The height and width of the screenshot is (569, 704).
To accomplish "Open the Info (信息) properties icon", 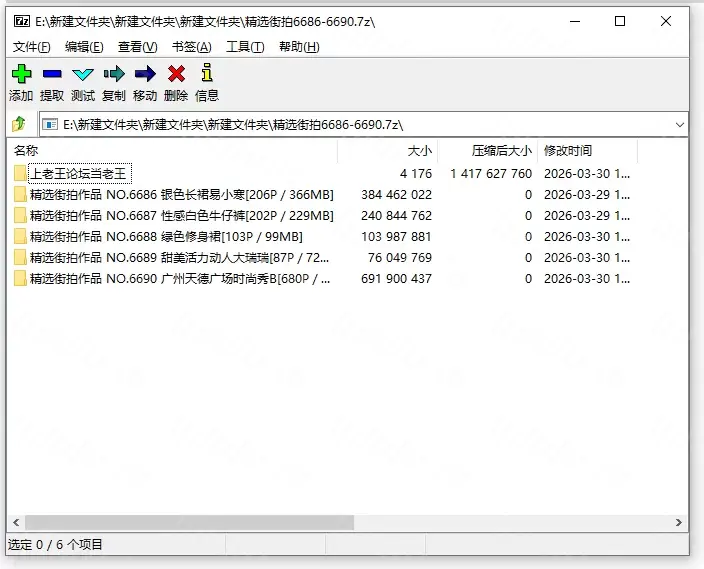I will [x=207, y=74].
